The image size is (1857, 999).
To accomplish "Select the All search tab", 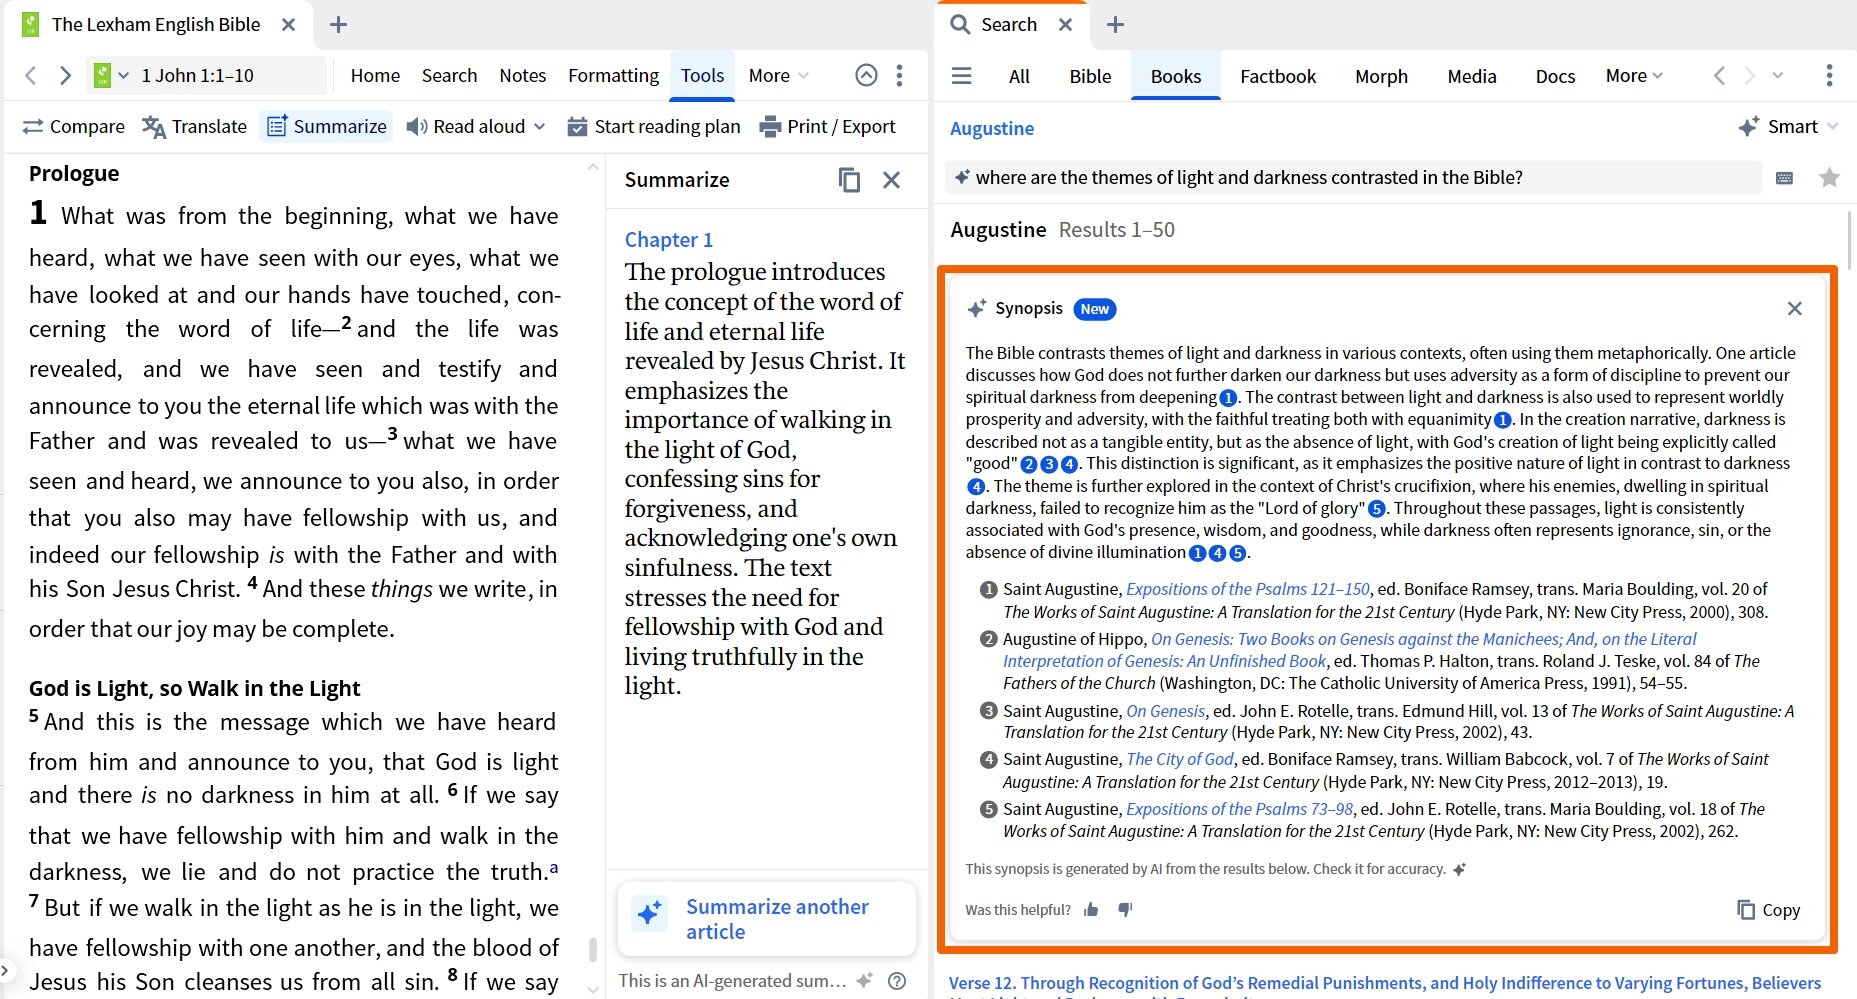I will tap(1019, 76).
